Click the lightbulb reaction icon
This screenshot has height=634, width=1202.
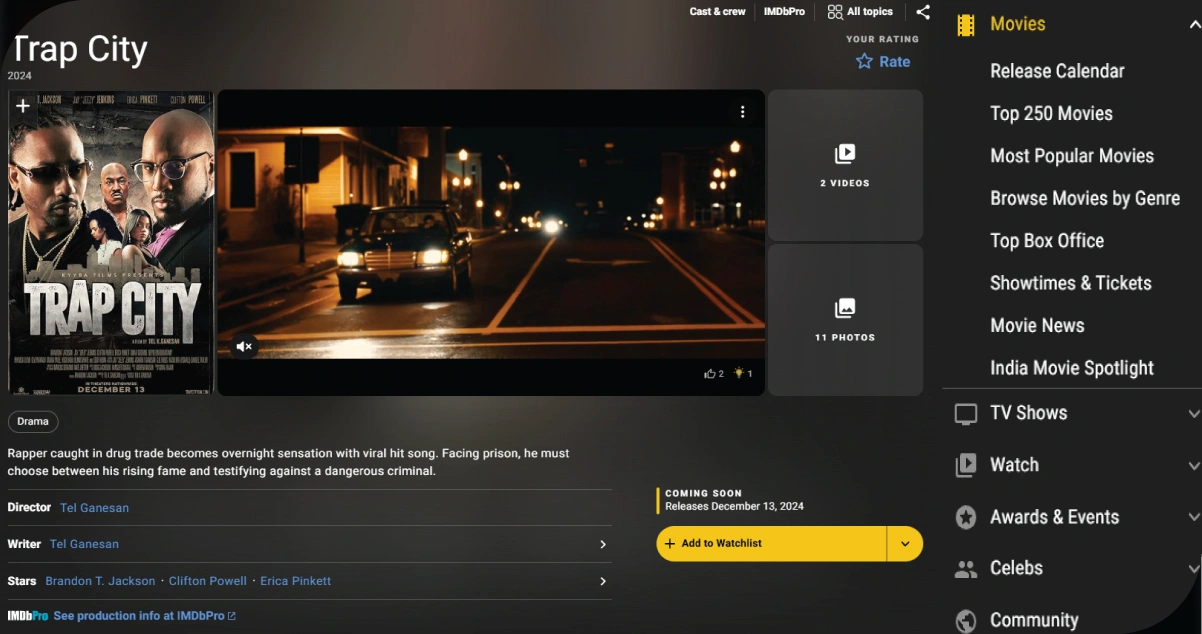coord(739,374)
